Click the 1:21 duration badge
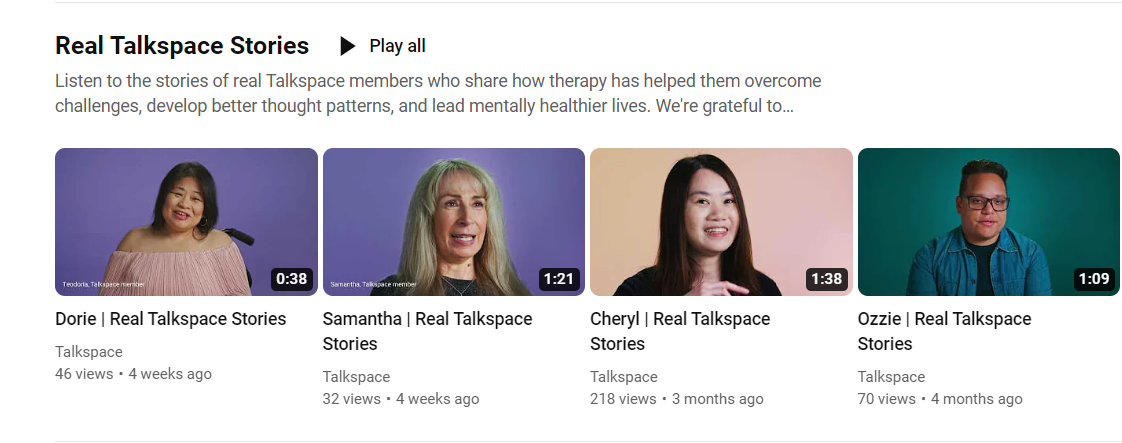The height and width of the screenshot is (443, 1122). click(559, 279)
